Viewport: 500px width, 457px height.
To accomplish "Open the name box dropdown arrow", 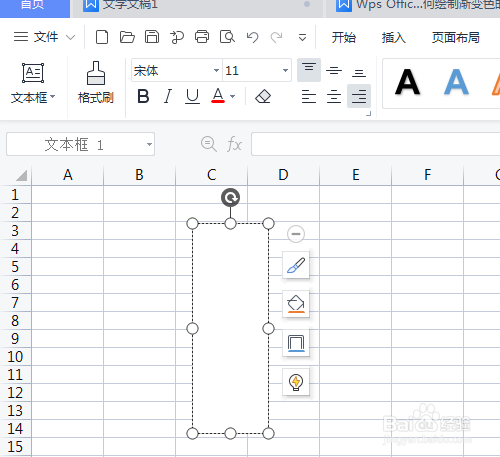I will coord(149,144).
